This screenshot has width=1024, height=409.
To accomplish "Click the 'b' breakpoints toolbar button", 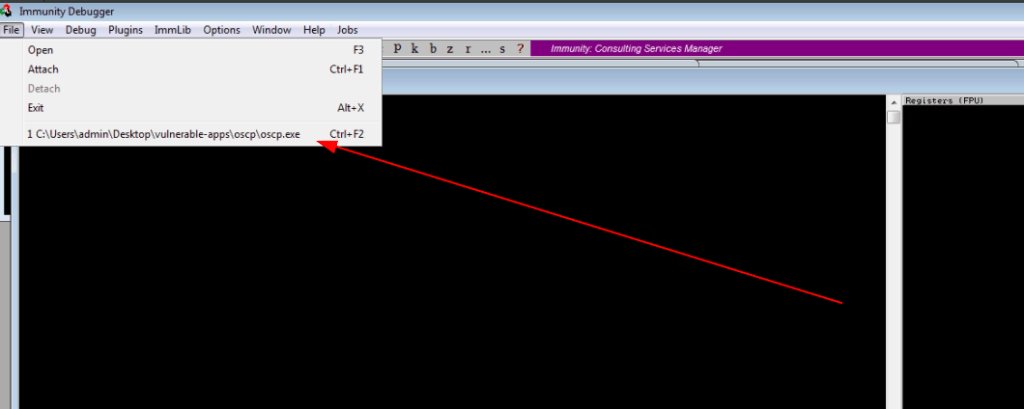I will point(433,49).
